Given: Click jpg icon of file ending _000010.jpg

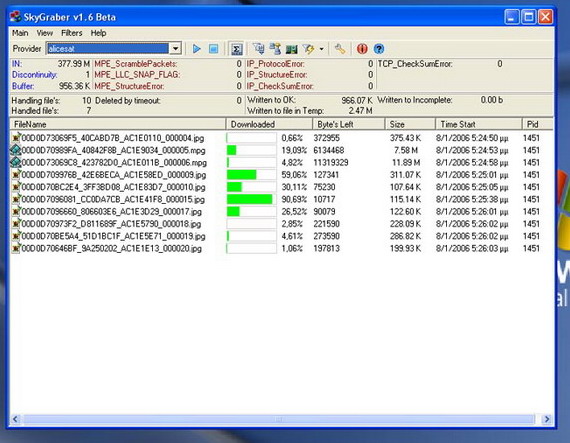Looking at the screenshot, I should pos(16,187).
